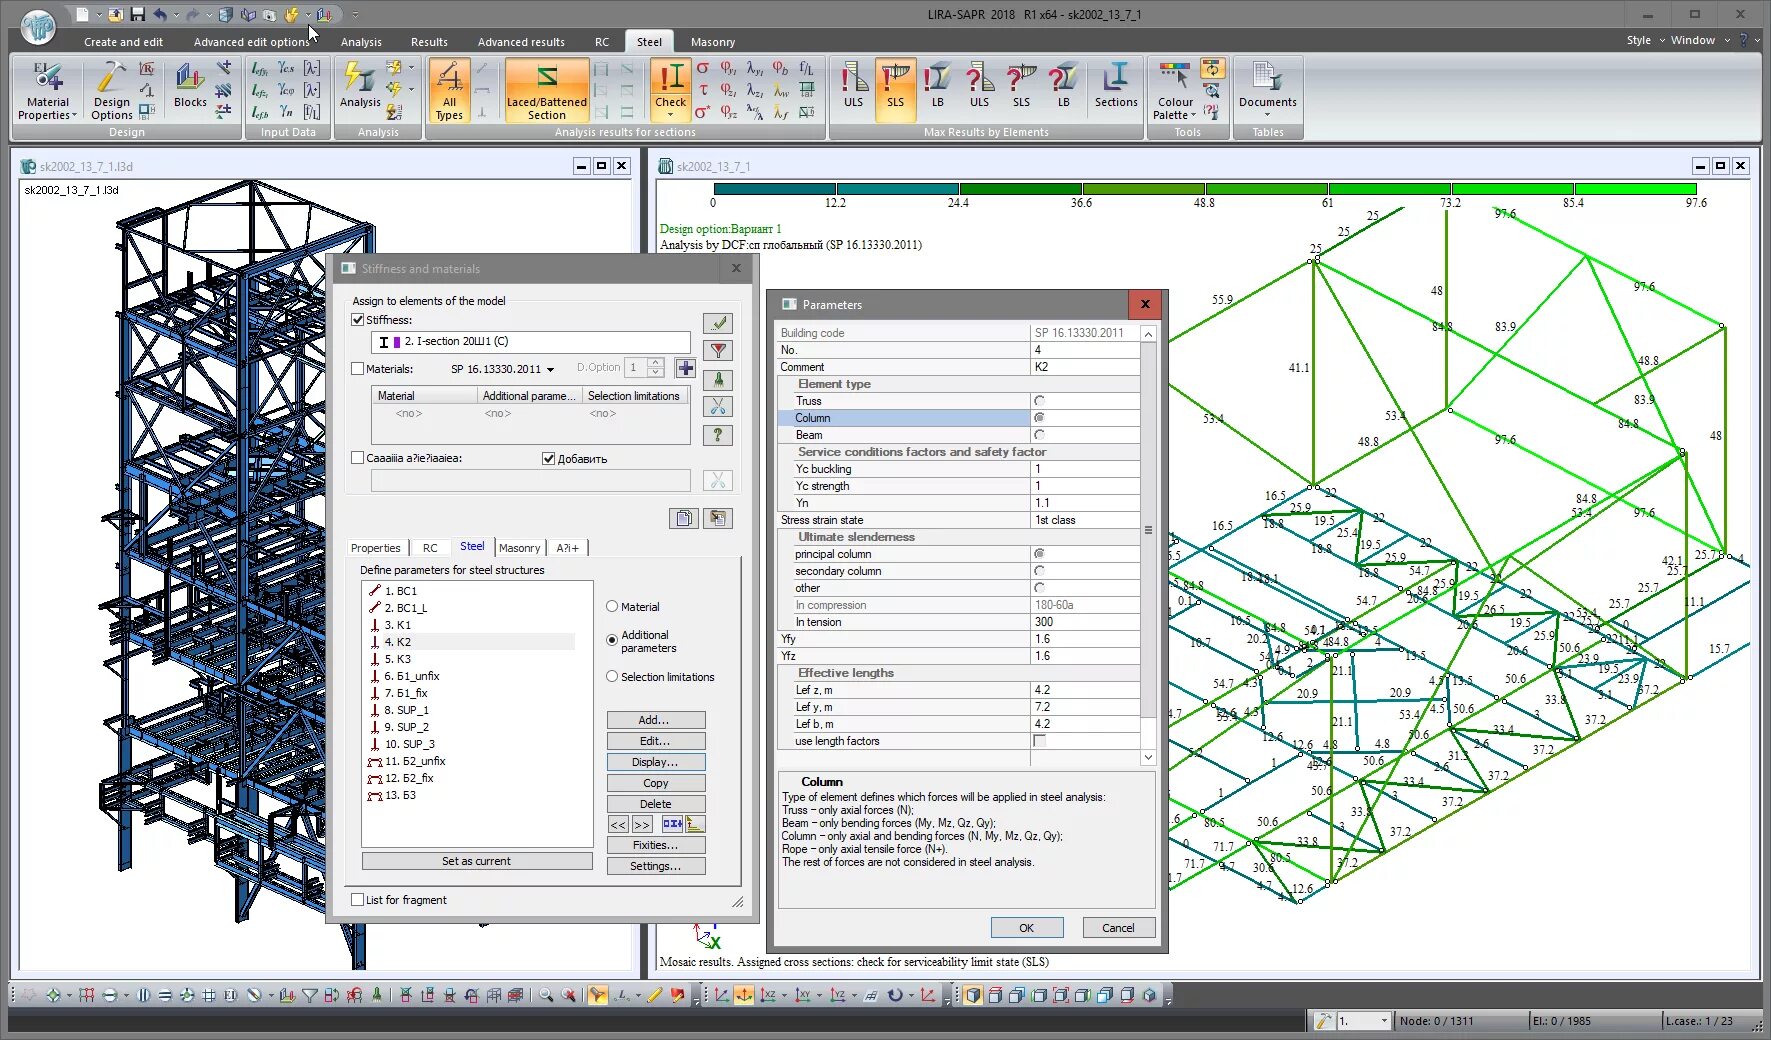Click the 3D box view icon in bottom toolbar
The image size is (1771, 1040).
tap(973, 995)
